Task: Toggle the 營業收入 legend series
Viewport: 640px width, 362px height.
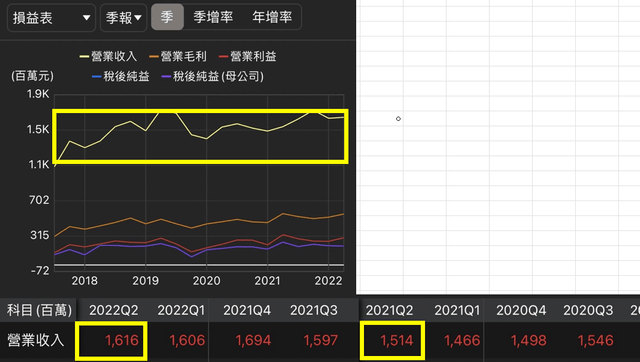Action: [108, 56]
